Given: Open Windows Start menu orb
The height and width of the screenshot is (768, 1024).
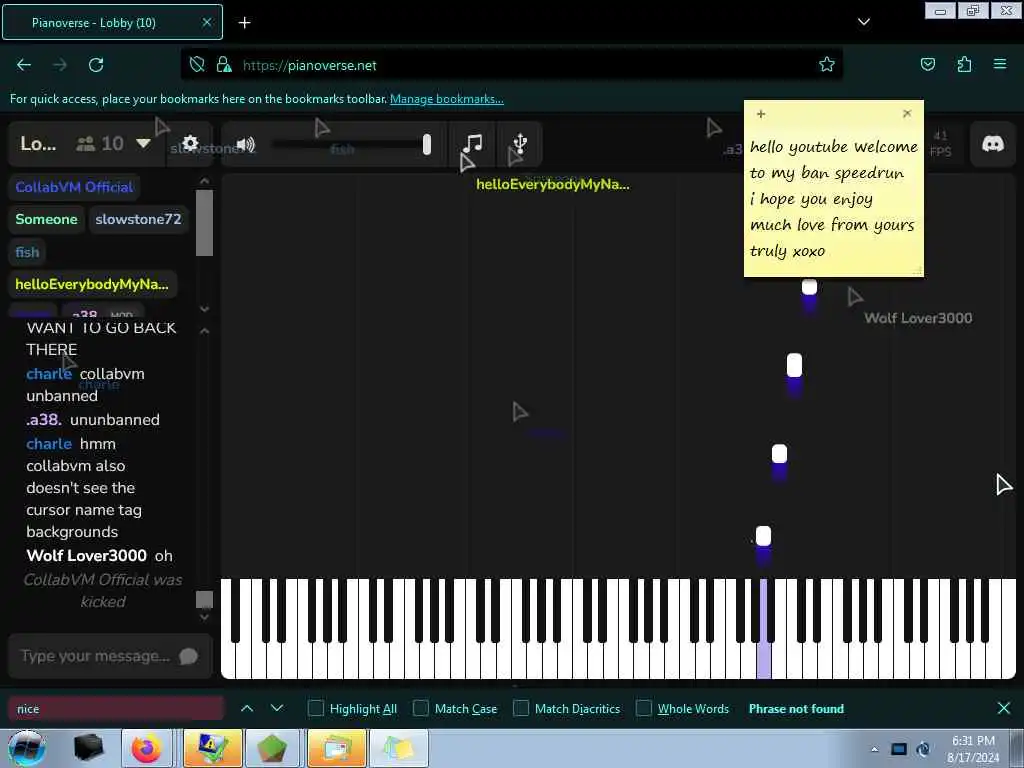Looking at the screenshot, I should 27,748.
